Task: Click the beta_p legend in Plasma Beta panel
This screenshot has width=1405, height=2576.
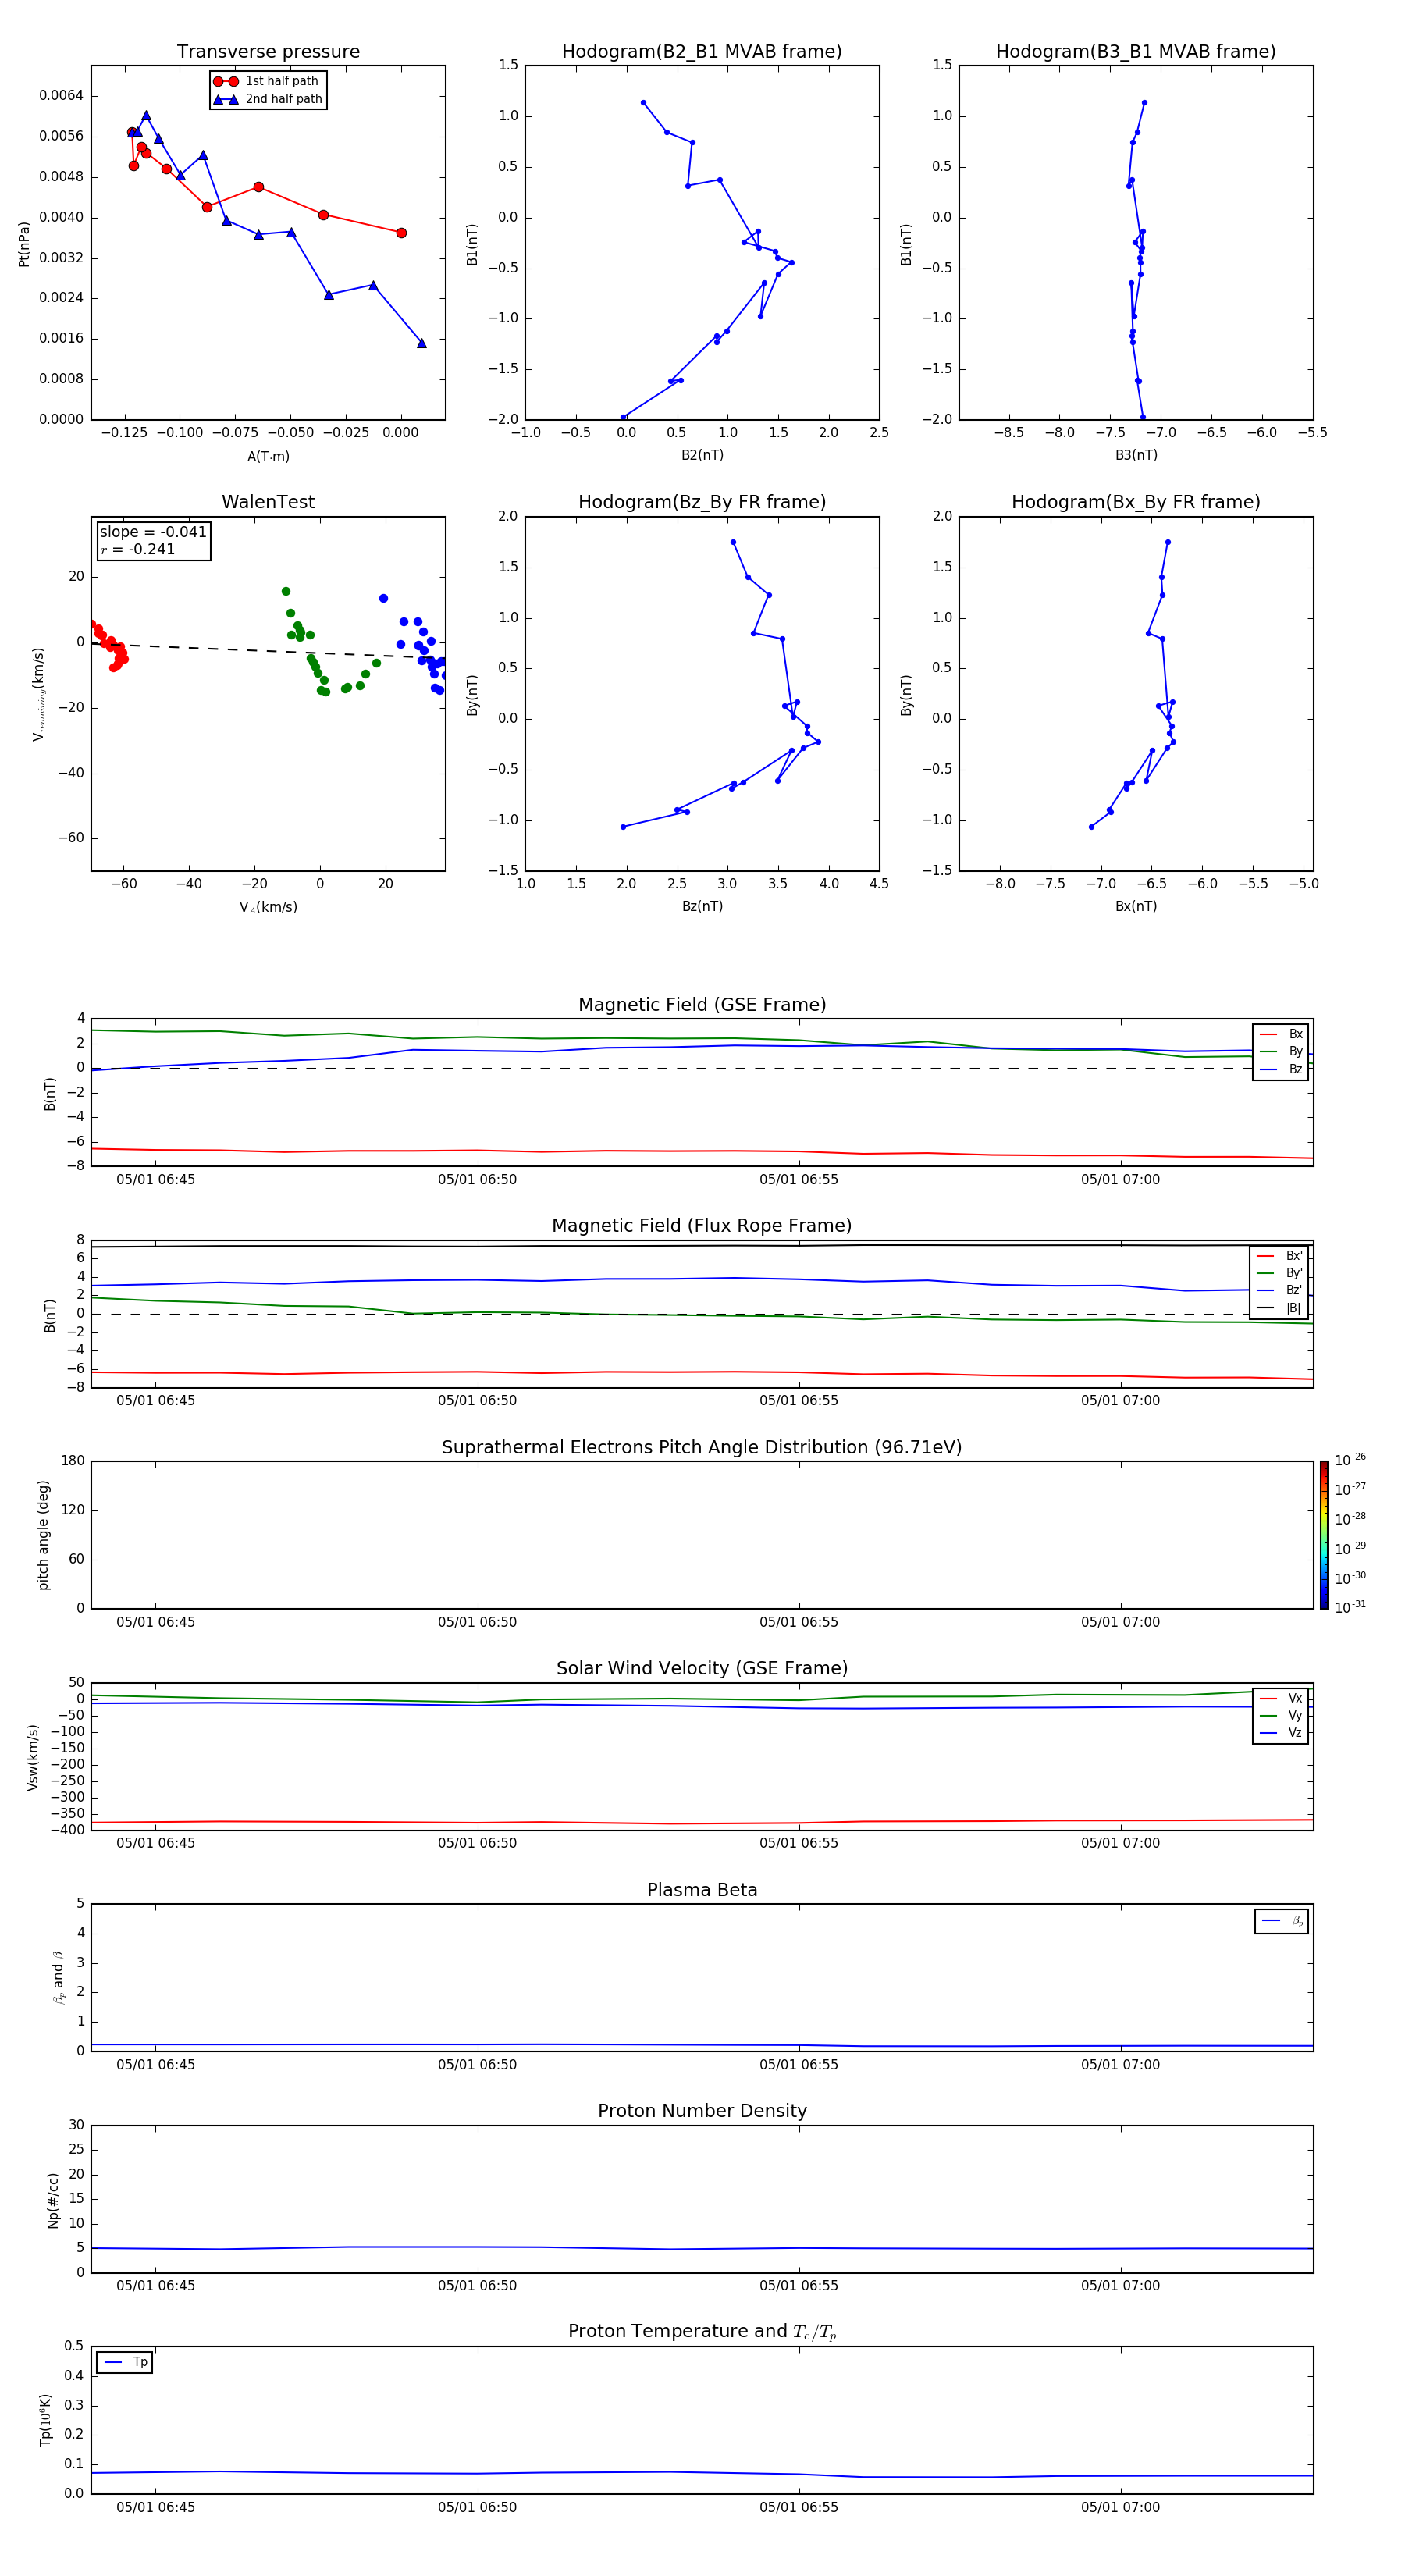Action: tap(1282, 1921)
